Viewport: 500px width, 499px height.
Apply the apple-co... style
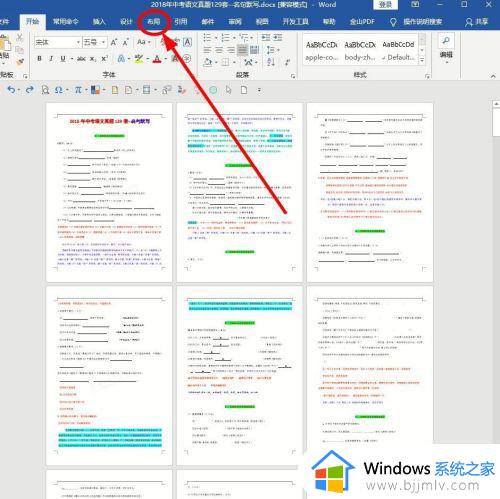click(x=322, y=50)
